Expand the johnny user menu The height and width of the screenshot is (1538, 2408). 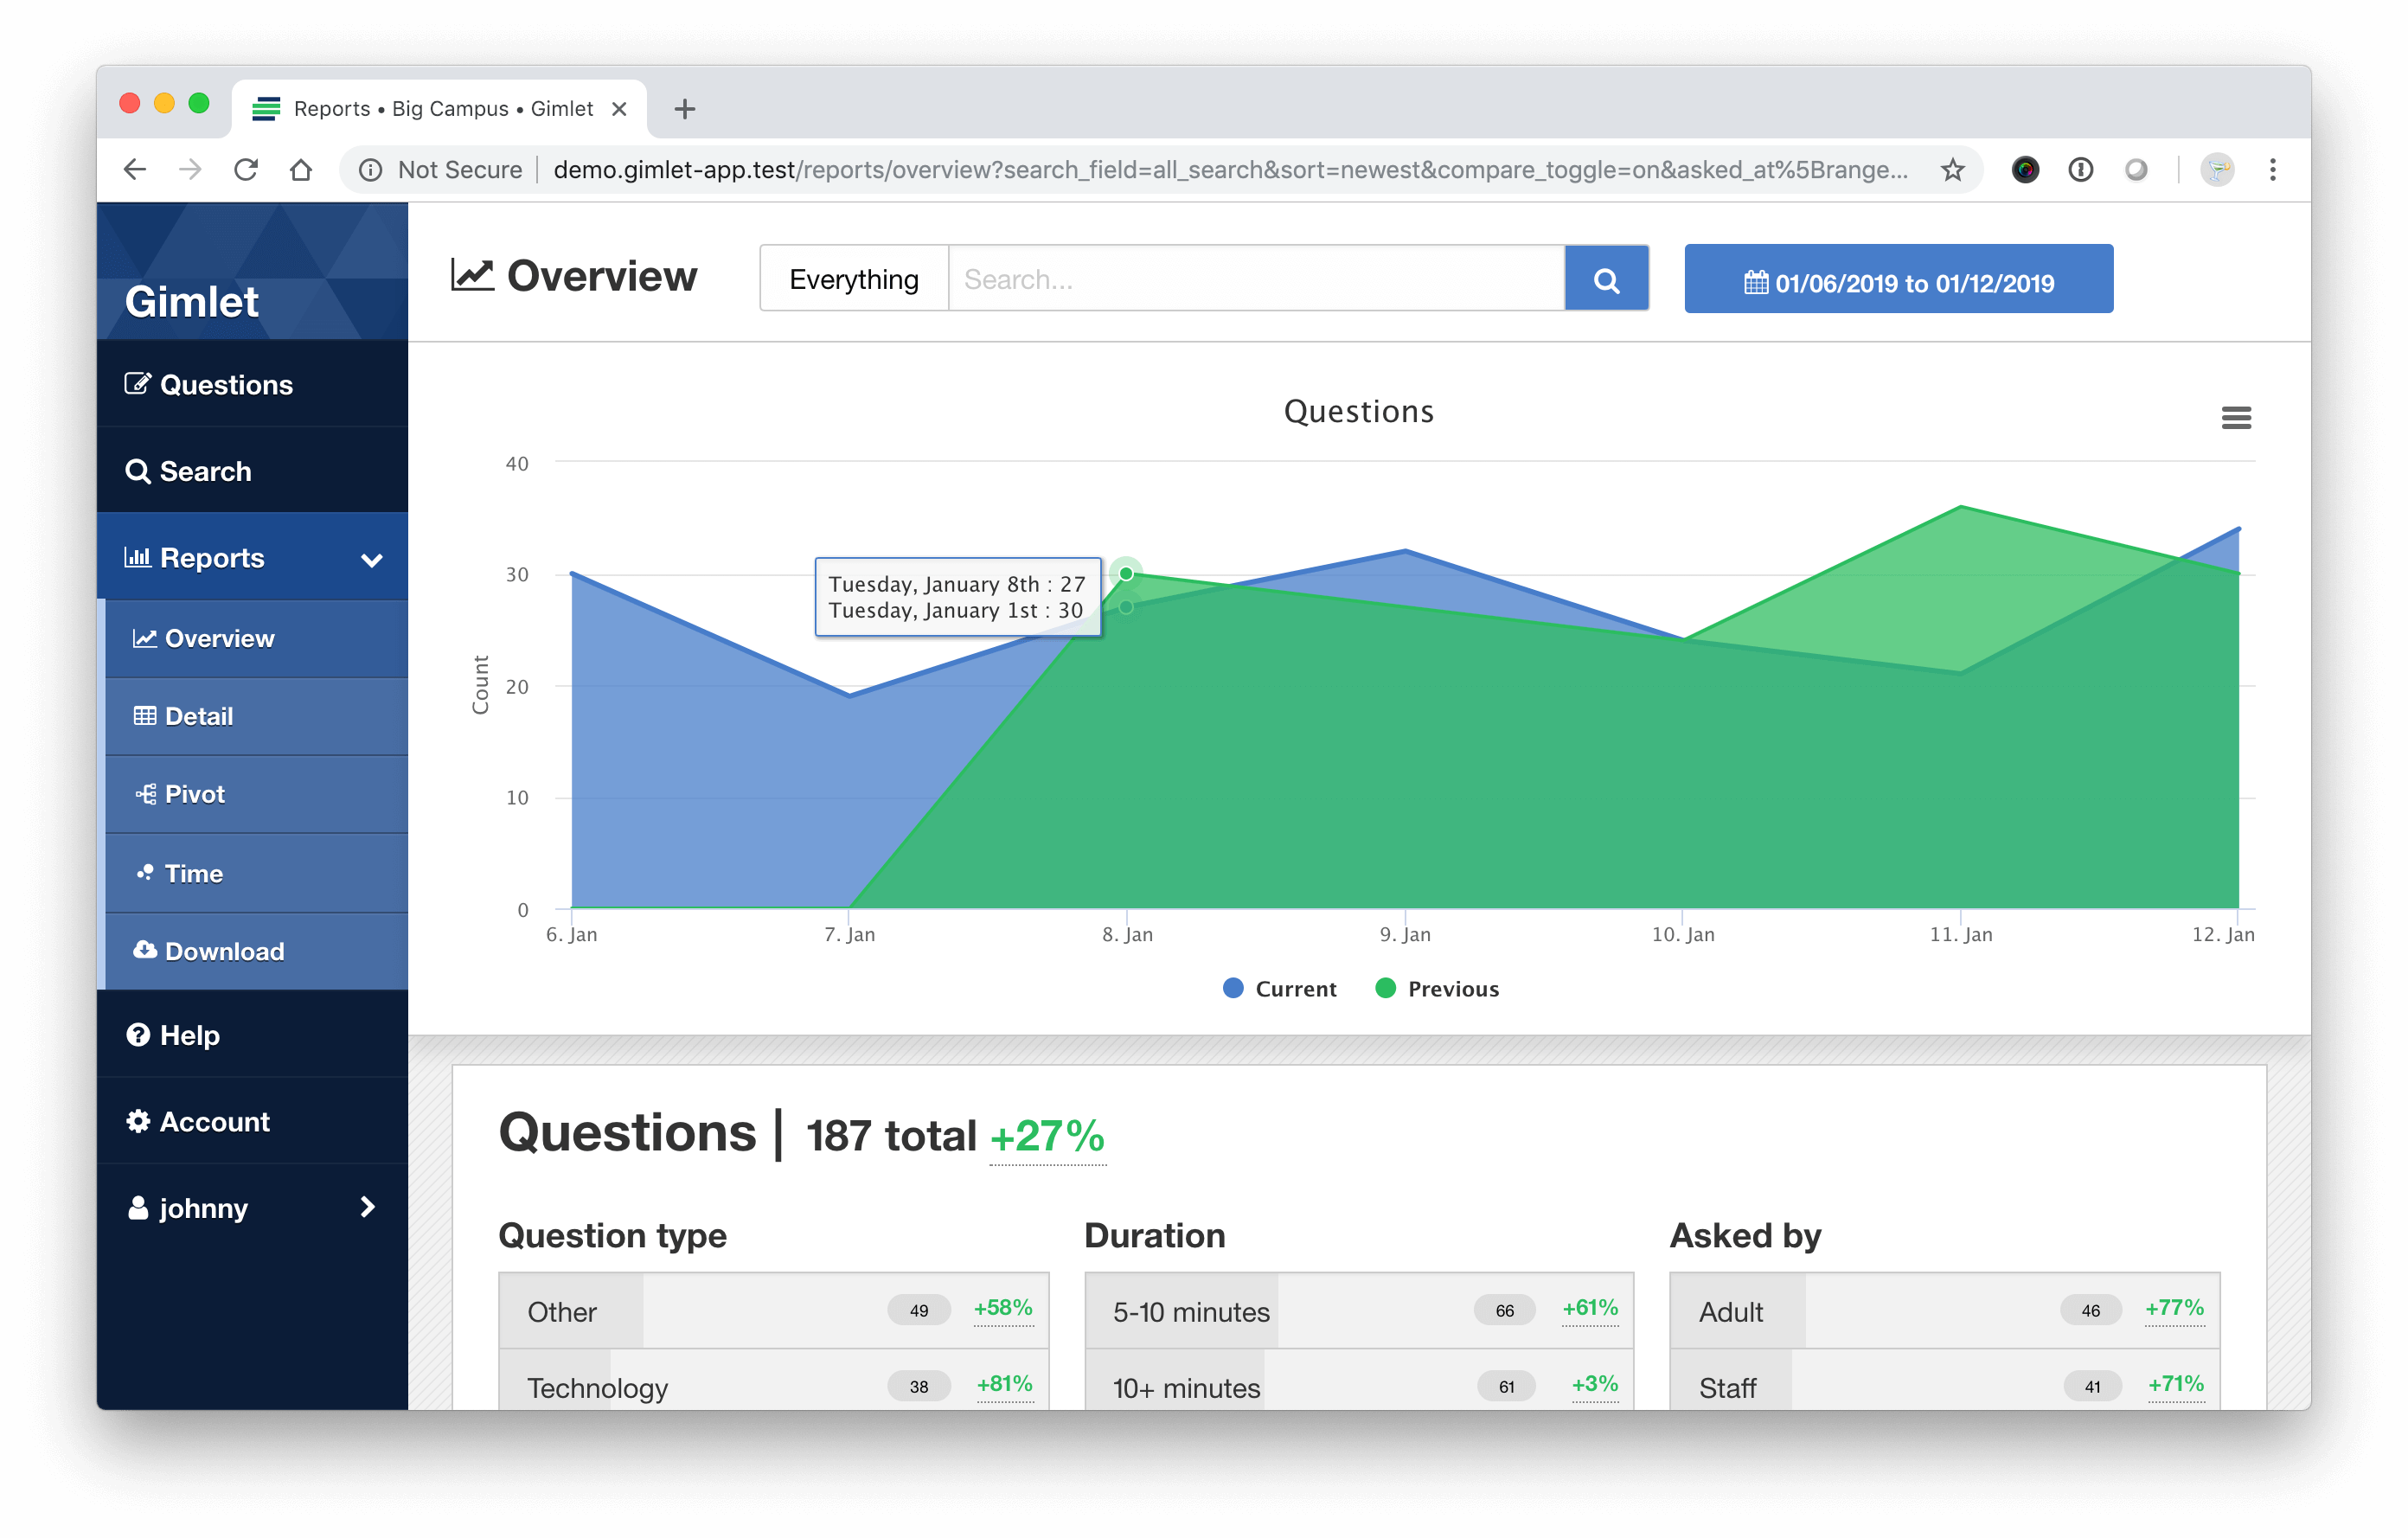point(253,1208)
